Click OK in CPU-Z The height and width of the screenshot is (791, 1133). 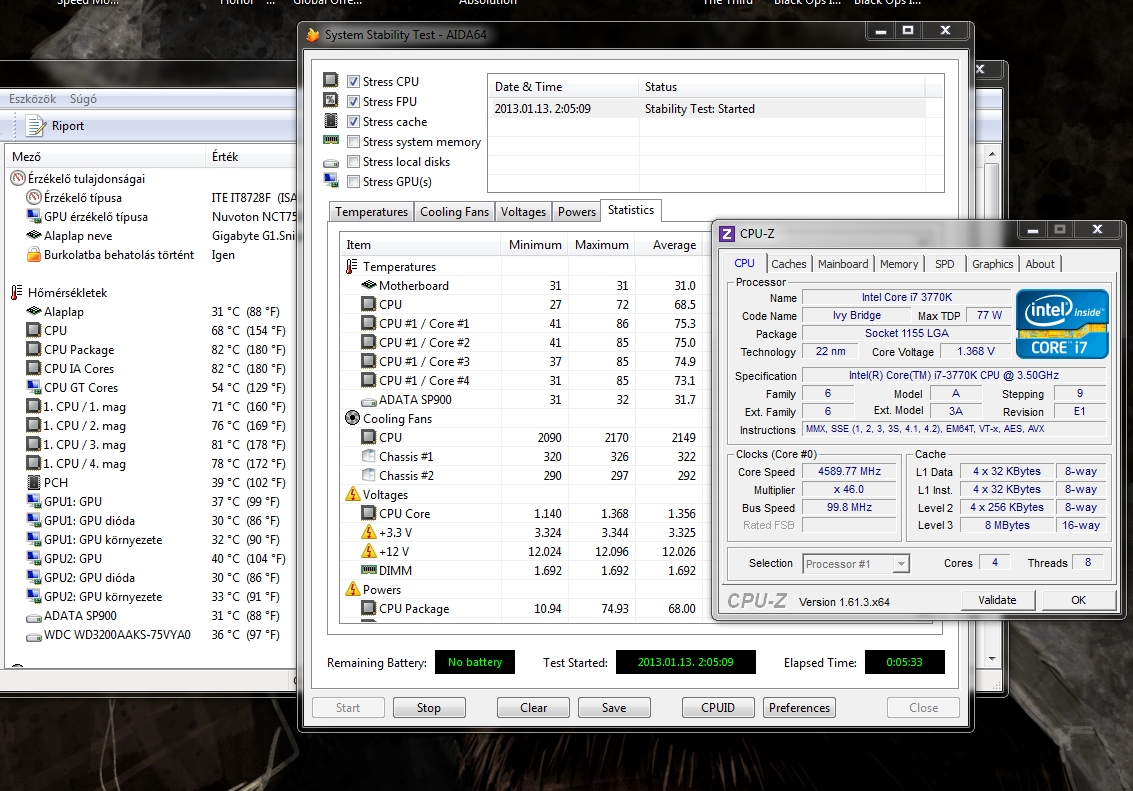point(1078,600)
